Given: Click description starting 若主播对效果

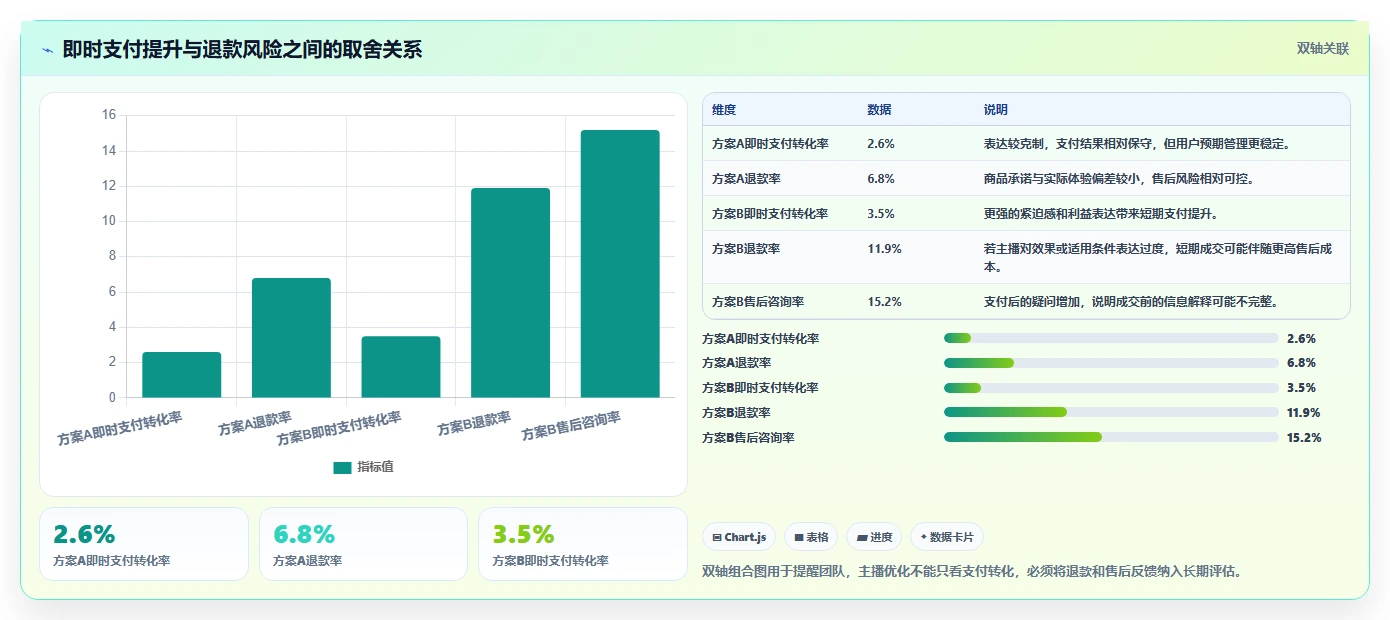Looking at the screenshot, I should [x=1158, y=258].
